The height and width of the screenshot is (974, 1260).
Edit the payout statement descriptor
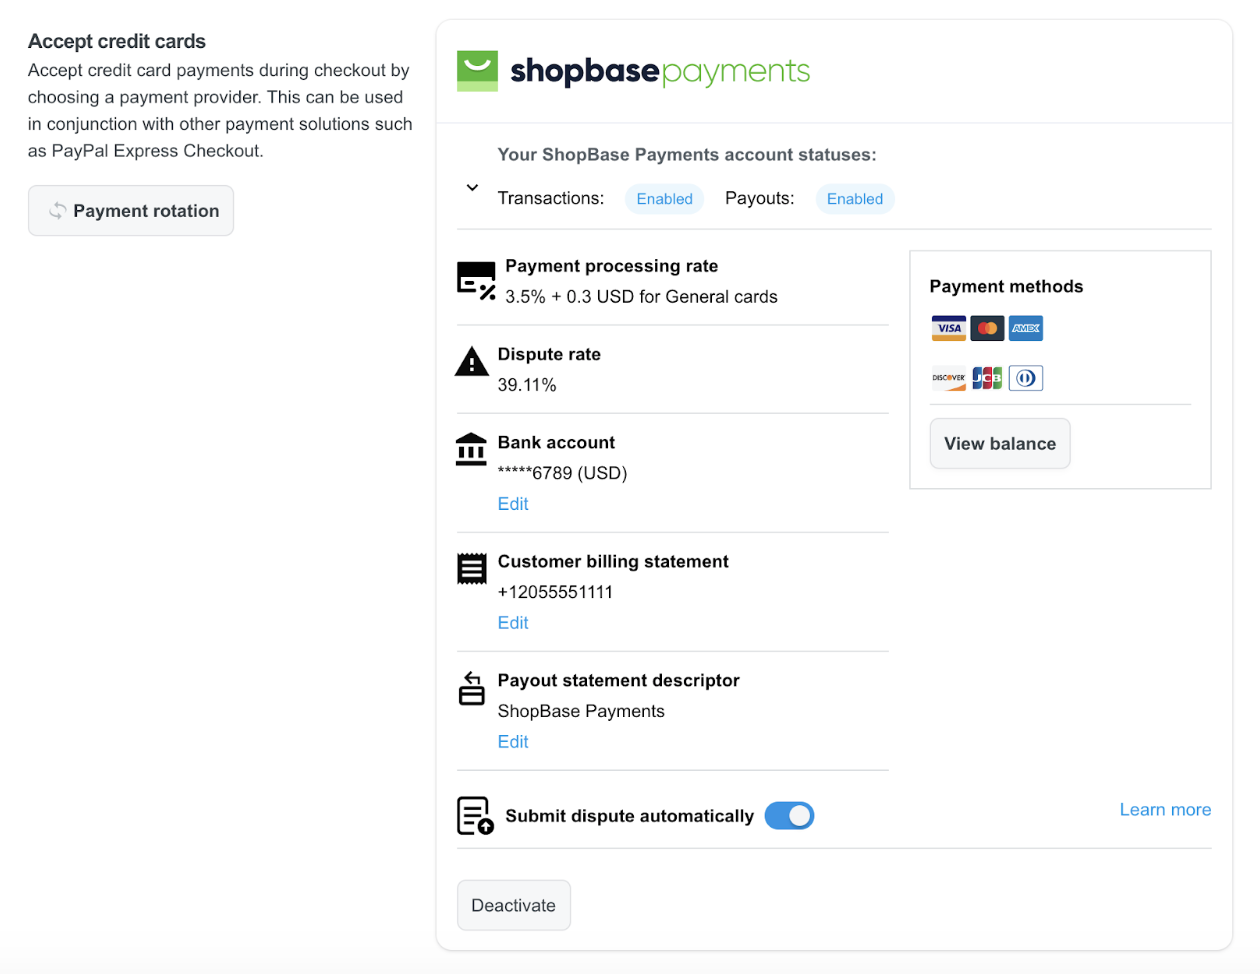pos(513,742)
